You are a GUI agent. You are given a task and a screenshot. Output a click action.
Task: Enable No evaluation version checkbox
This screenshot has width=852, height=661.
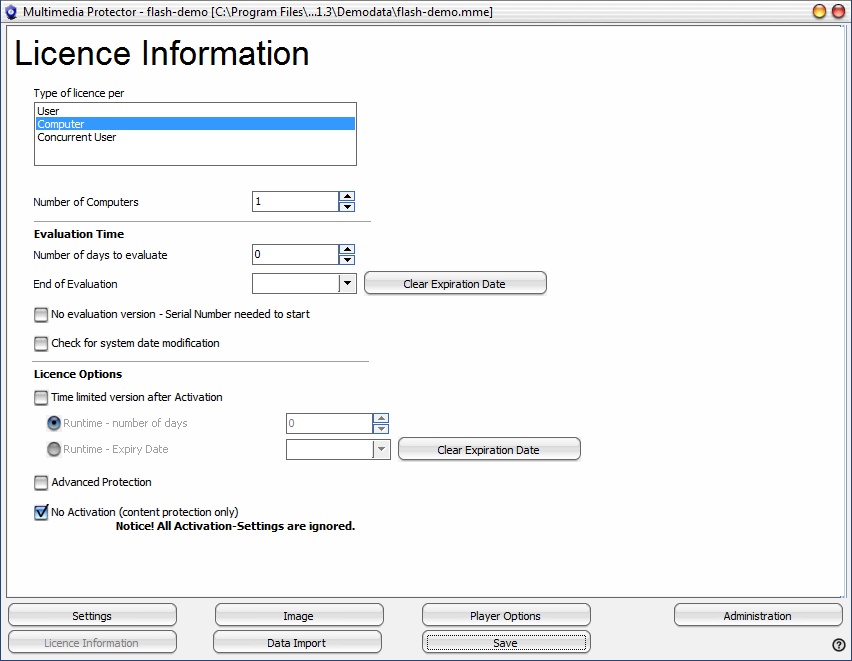tap(41, 314)
